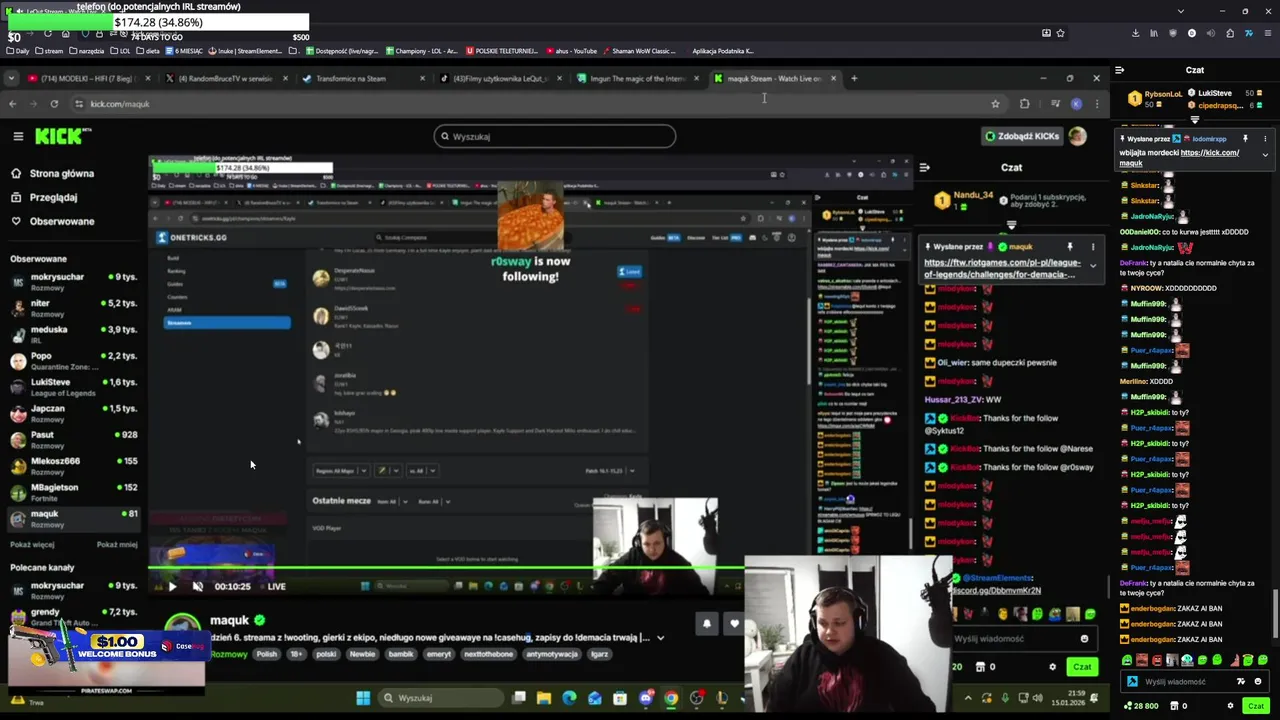The height and width of the screenshot is (720, 1280).
Task: Open the browser extensions puzzle icon
Action: (x=1024, y=104)
